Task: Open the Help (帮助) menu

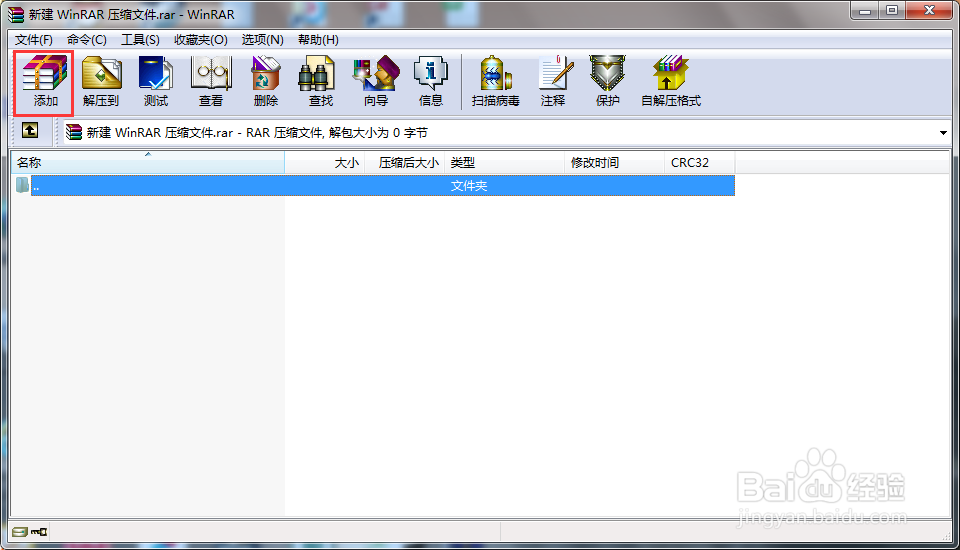Action: point(318,40)
